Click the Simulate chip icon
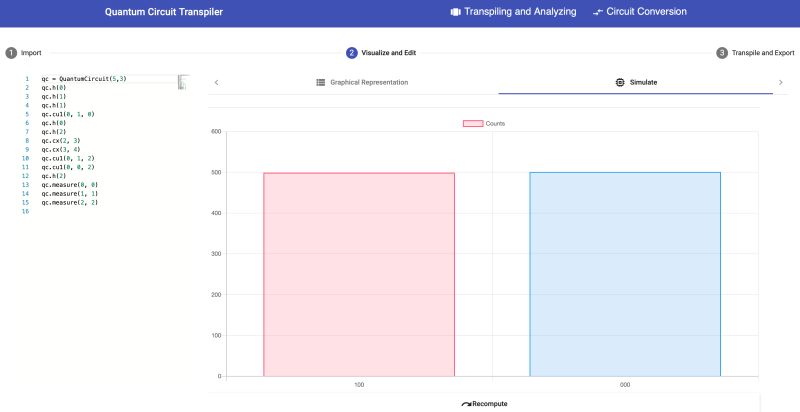The image size is (800, 412). (x=620, y=82)
